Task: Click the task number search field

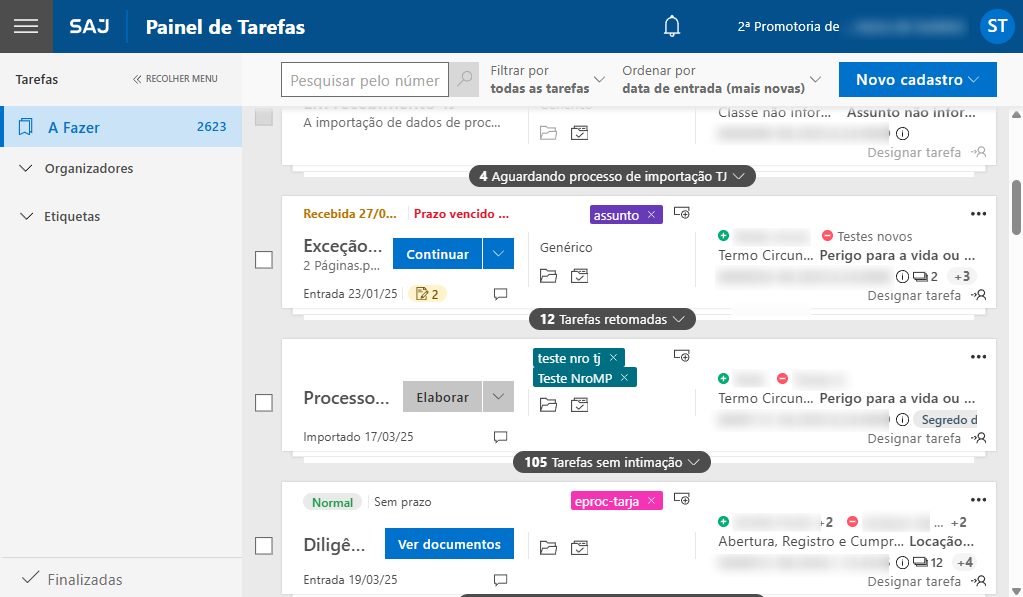Action: [365, 80]
